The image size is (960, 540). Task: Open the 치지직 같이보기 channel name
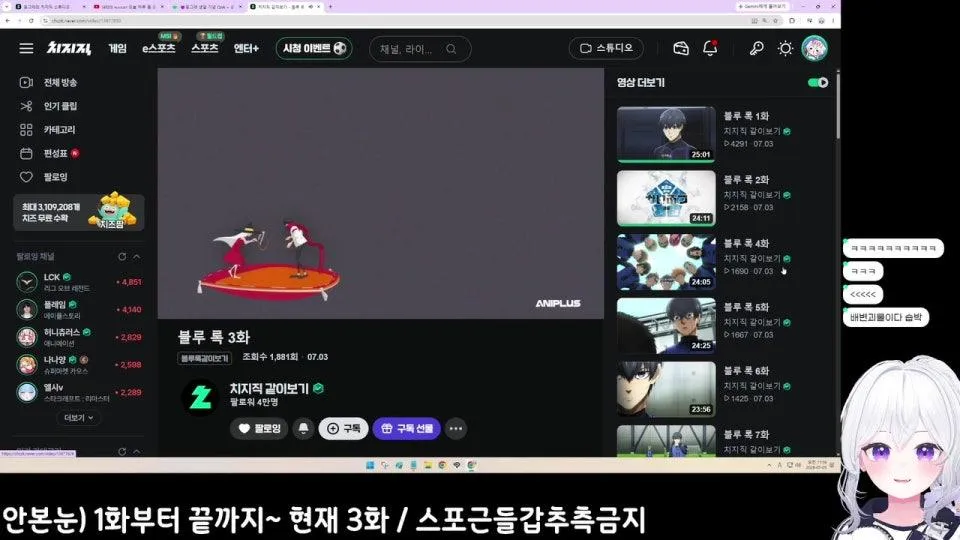269,389
